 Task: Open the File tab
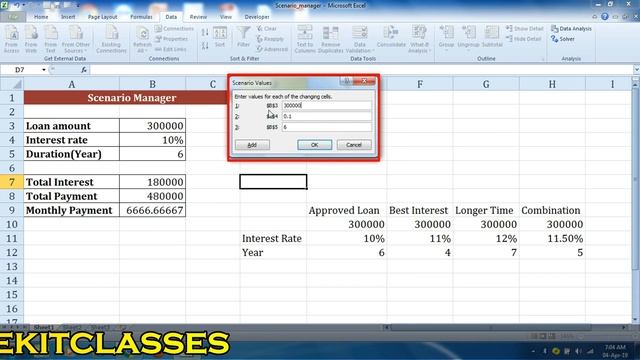coord(13,17)
